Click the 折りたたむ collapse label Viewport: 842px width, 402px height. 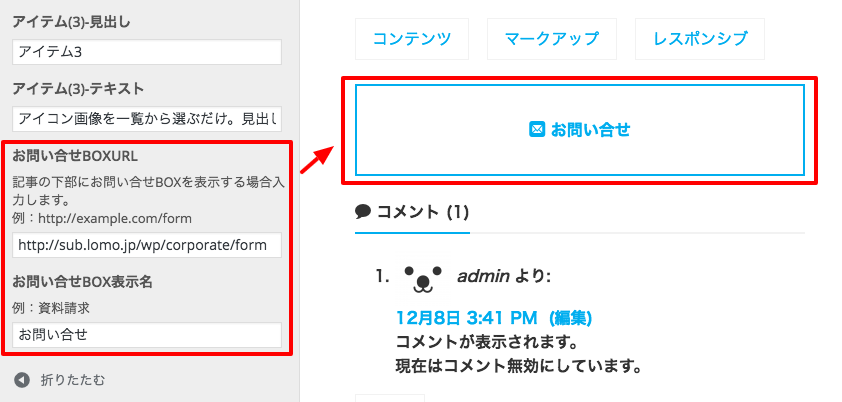(72, 380)
